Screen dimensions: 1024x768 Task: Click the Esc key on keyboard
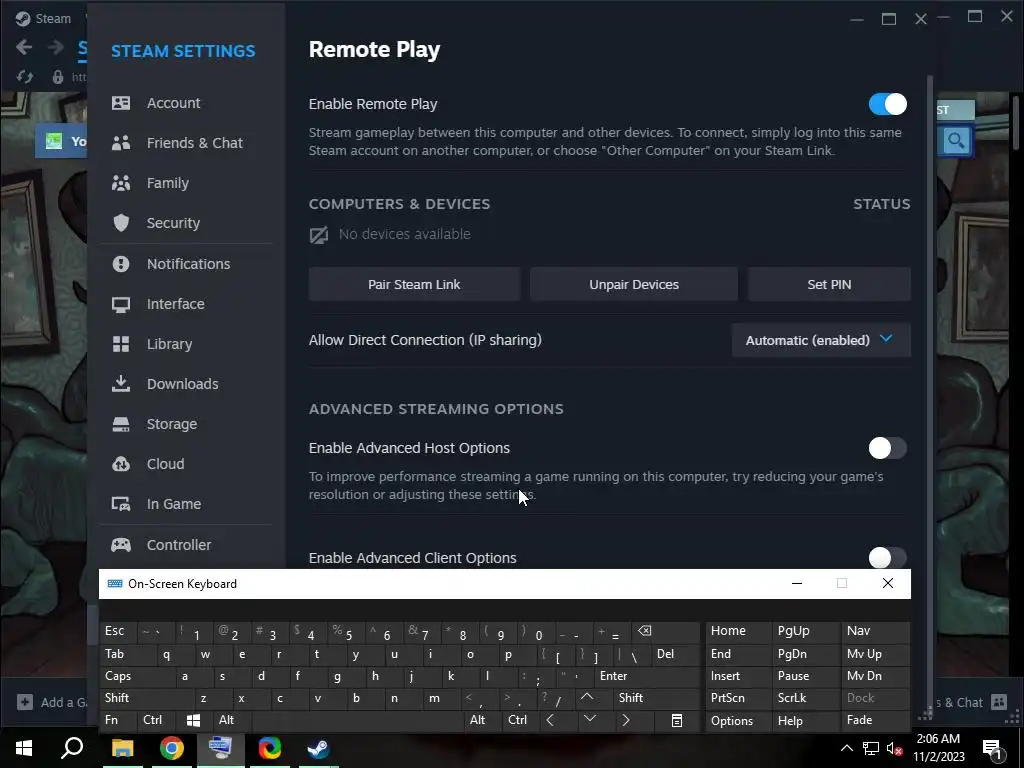[x=119, y=631]
